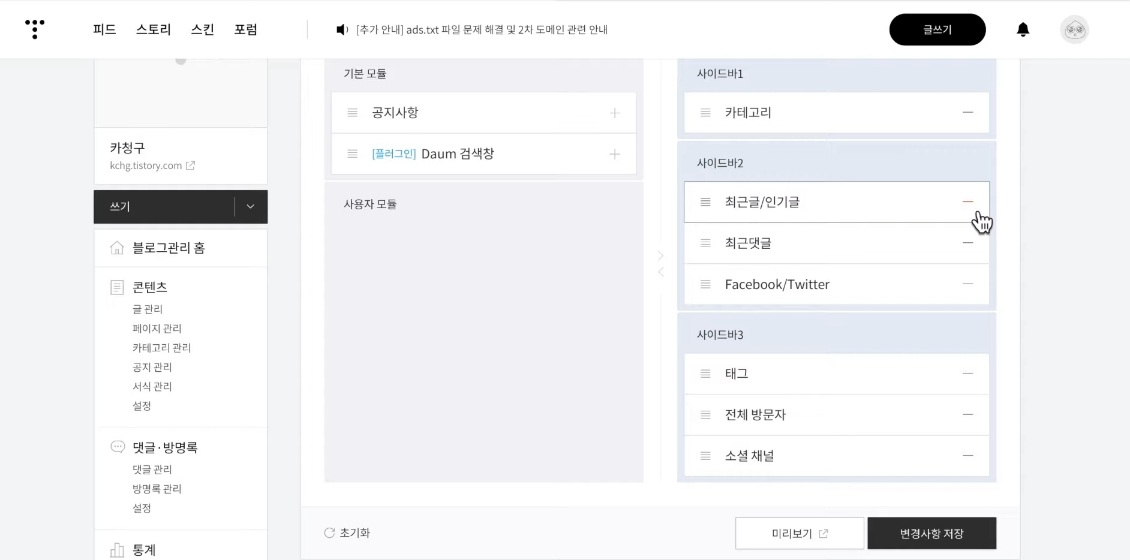This screenshot has width=1130, height=560.
Task: Remove the 최근댓글 module with minus icon
Action: click(968, 243)
